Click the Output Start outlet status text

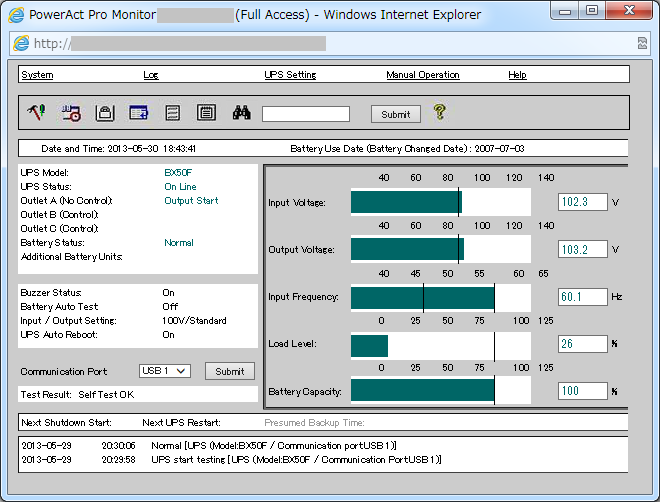click(191, 201)
